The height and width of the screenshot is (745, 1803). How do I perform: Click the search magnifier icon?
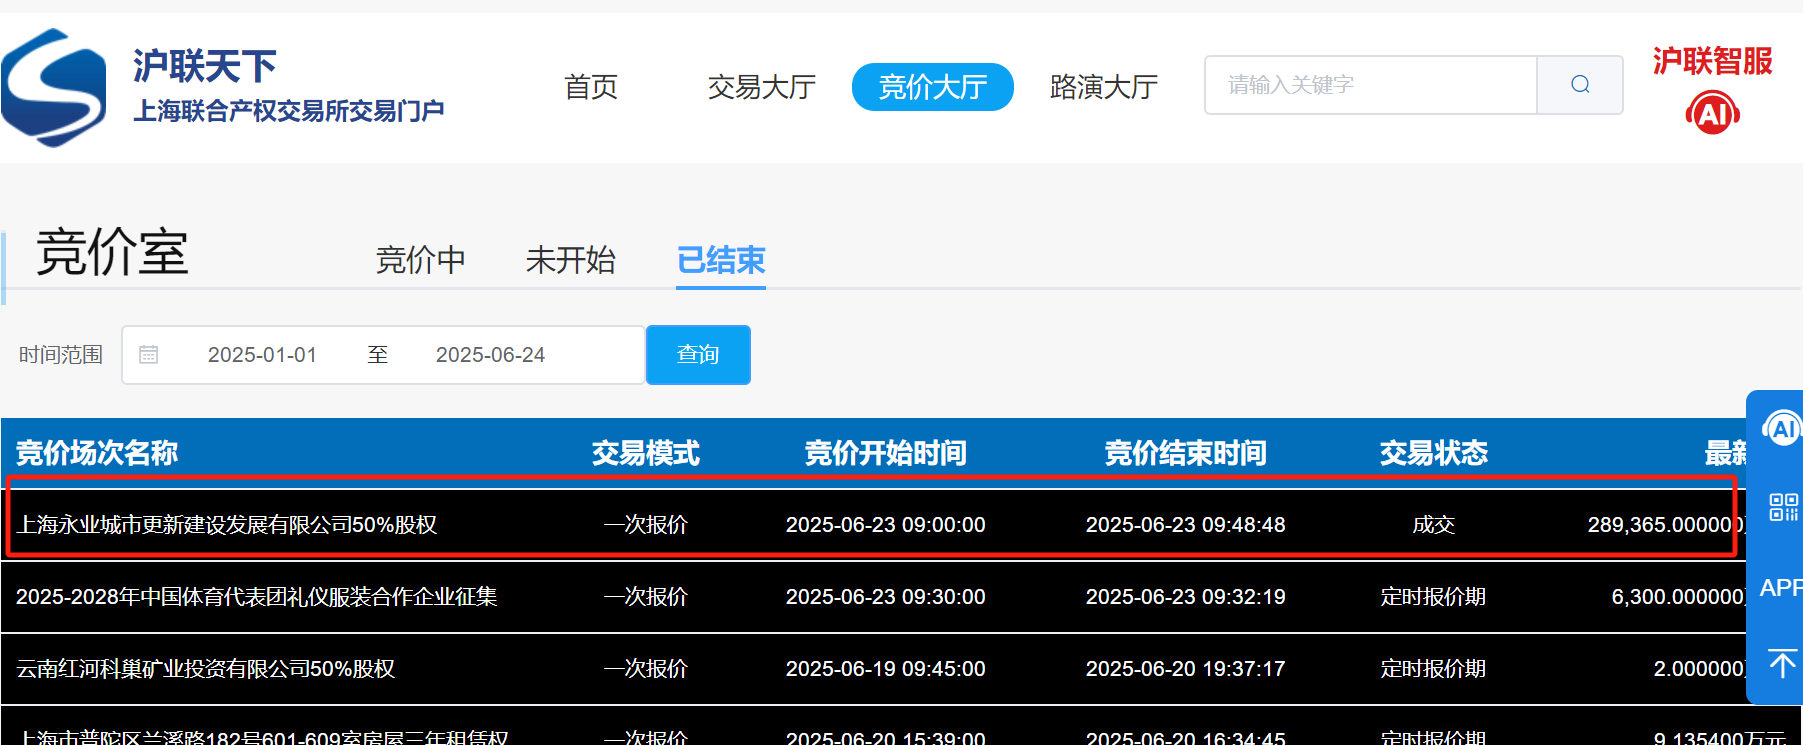pyautogui.click(x=1580, y=85)
